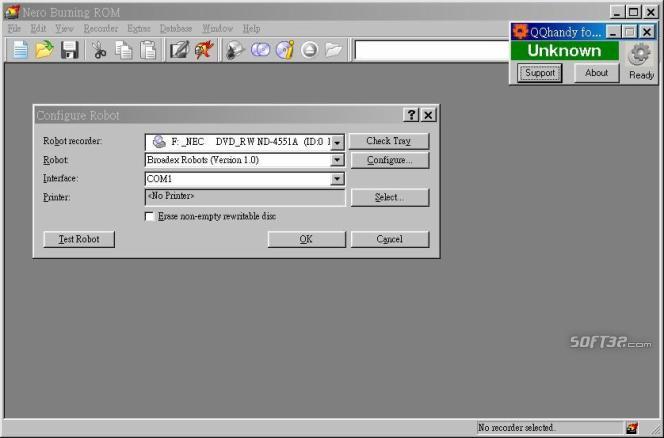
Task: Click the Copy CD two-discs icon
Action: 260,50
